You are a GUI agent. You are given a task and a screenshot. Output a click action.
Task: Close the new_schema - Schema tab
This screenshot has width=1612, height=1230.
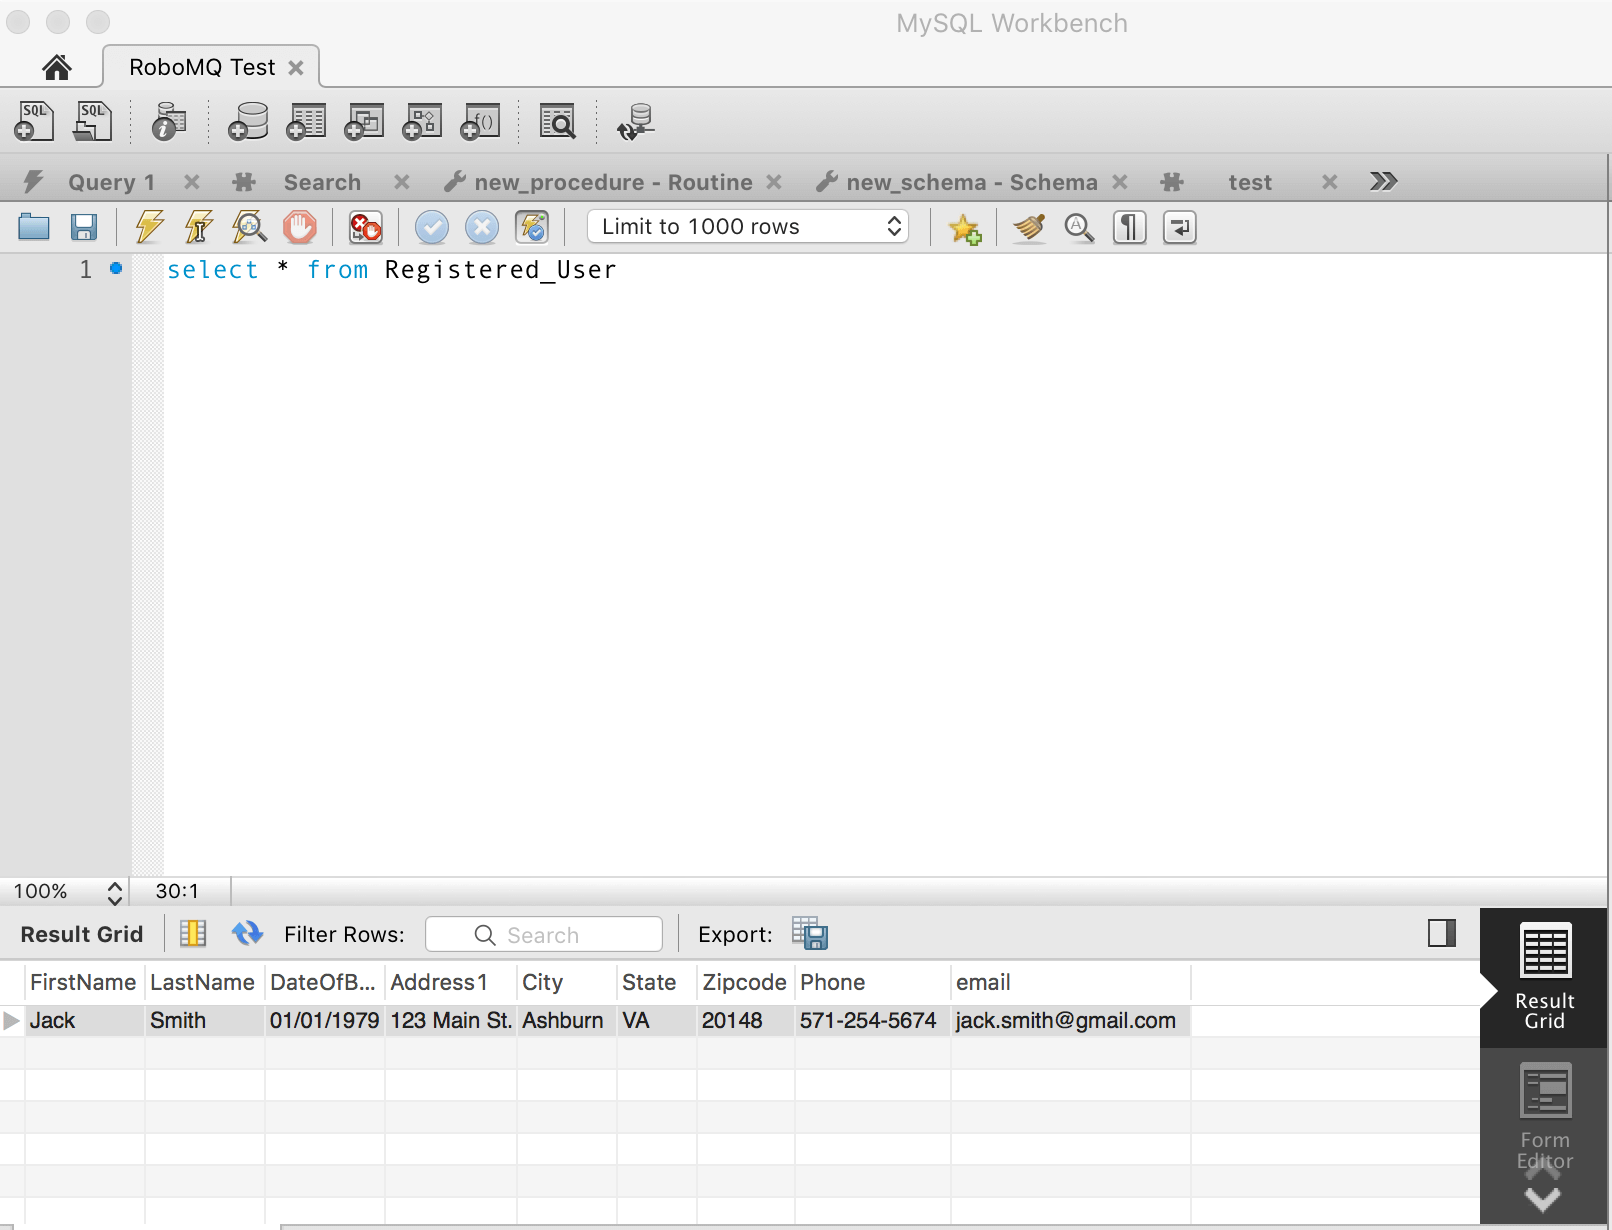coord(1120,182)
